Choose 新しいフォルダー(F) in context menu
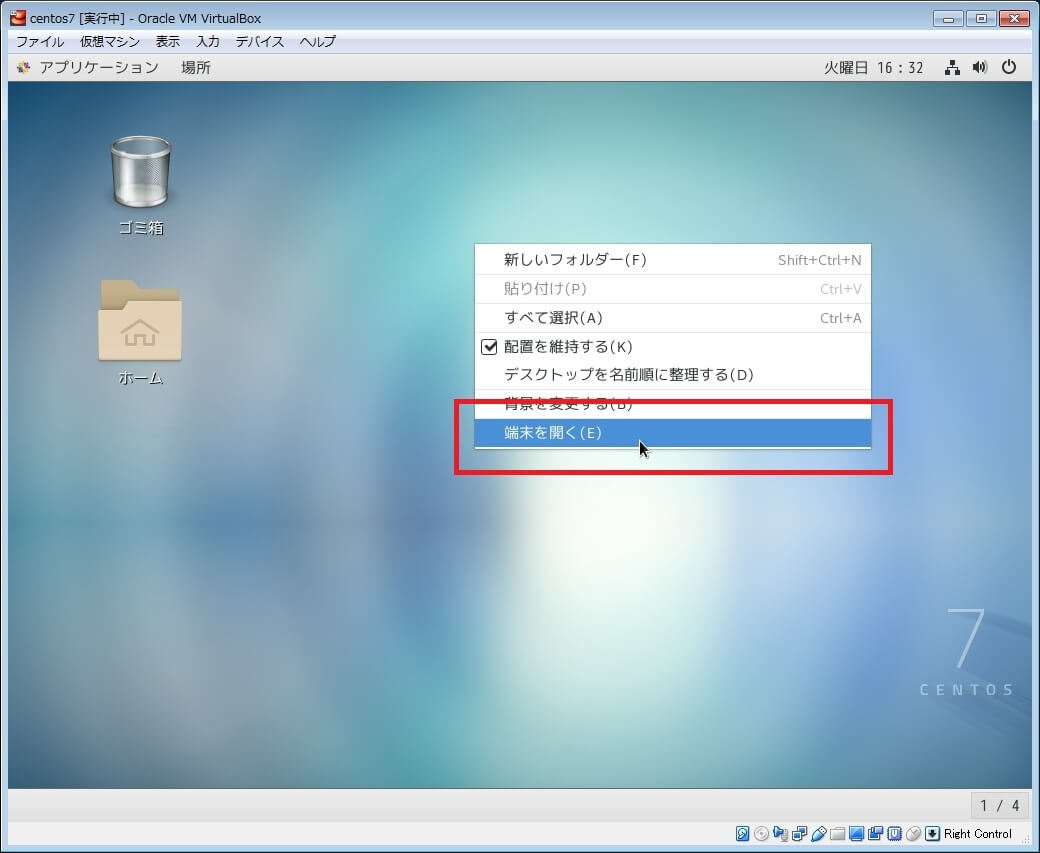The width and height of the screenshot is (1040, 853). (x=575, y=260)
